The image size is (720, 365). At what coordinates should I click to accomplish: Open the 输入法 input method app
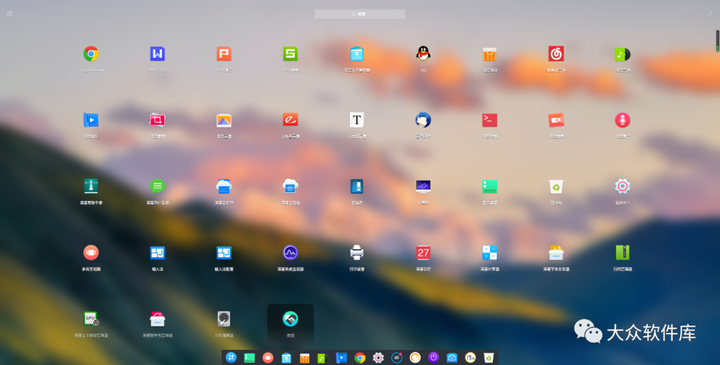pos(158,253)
